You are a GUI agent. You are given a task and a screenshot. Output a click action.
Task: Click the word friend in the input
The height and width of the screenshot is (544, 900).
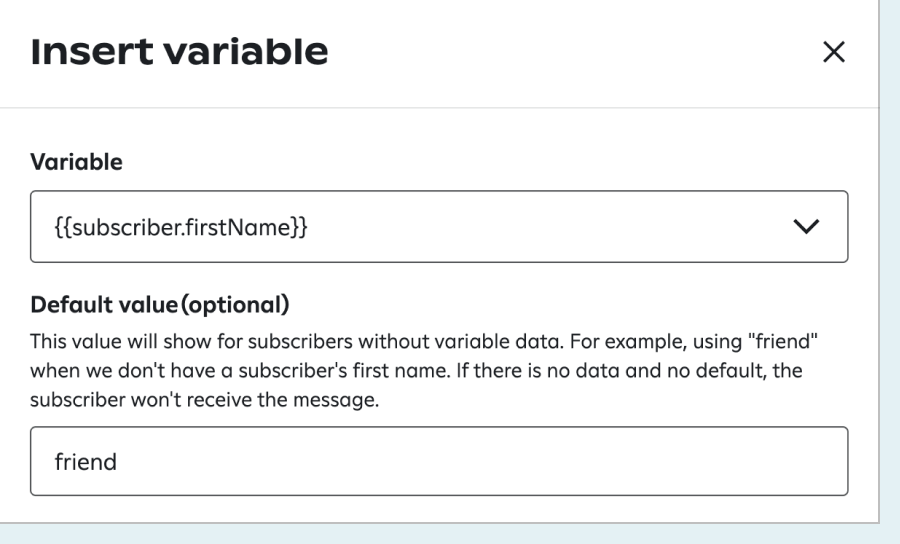point(85,462)
